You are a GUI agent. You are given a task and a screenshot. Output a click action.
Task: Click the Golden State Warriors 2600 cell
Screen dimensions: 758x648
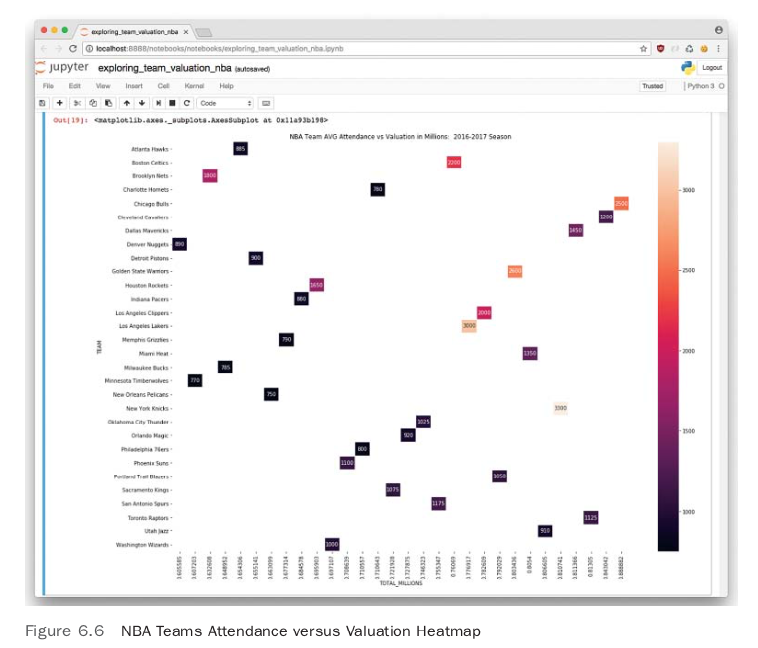point(515,271)
